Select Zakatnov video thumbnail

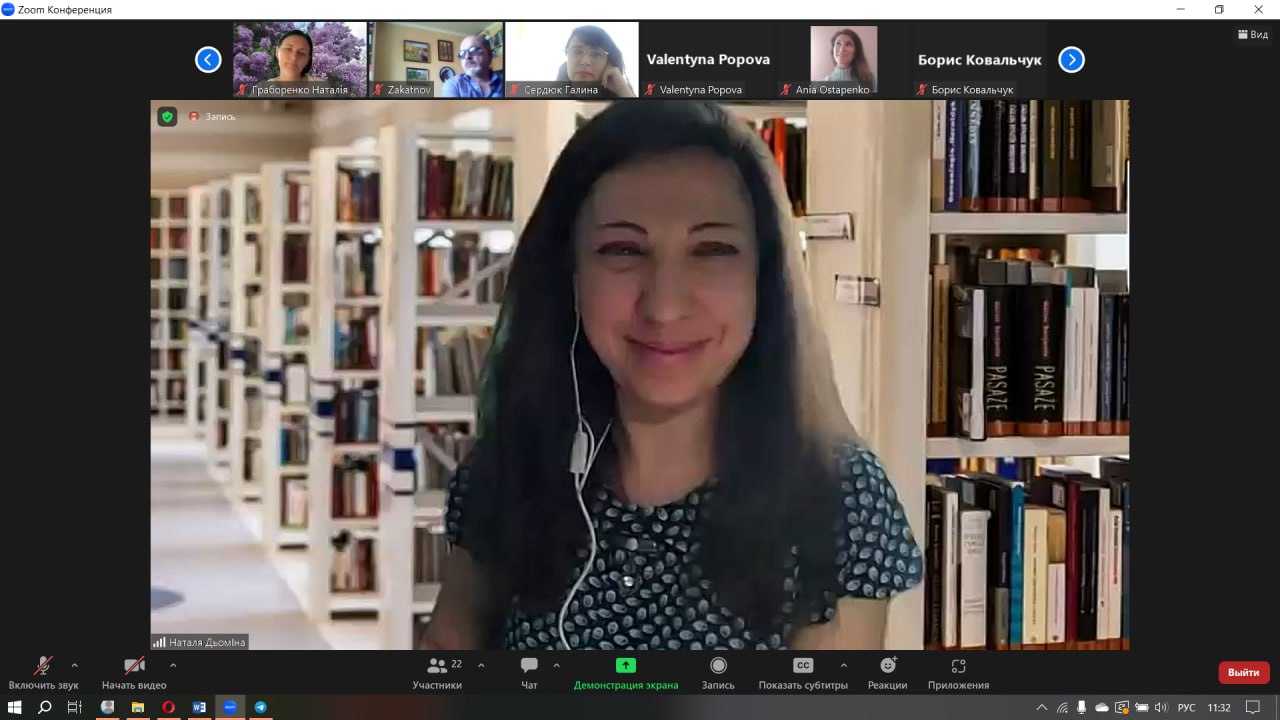point(436,60)
